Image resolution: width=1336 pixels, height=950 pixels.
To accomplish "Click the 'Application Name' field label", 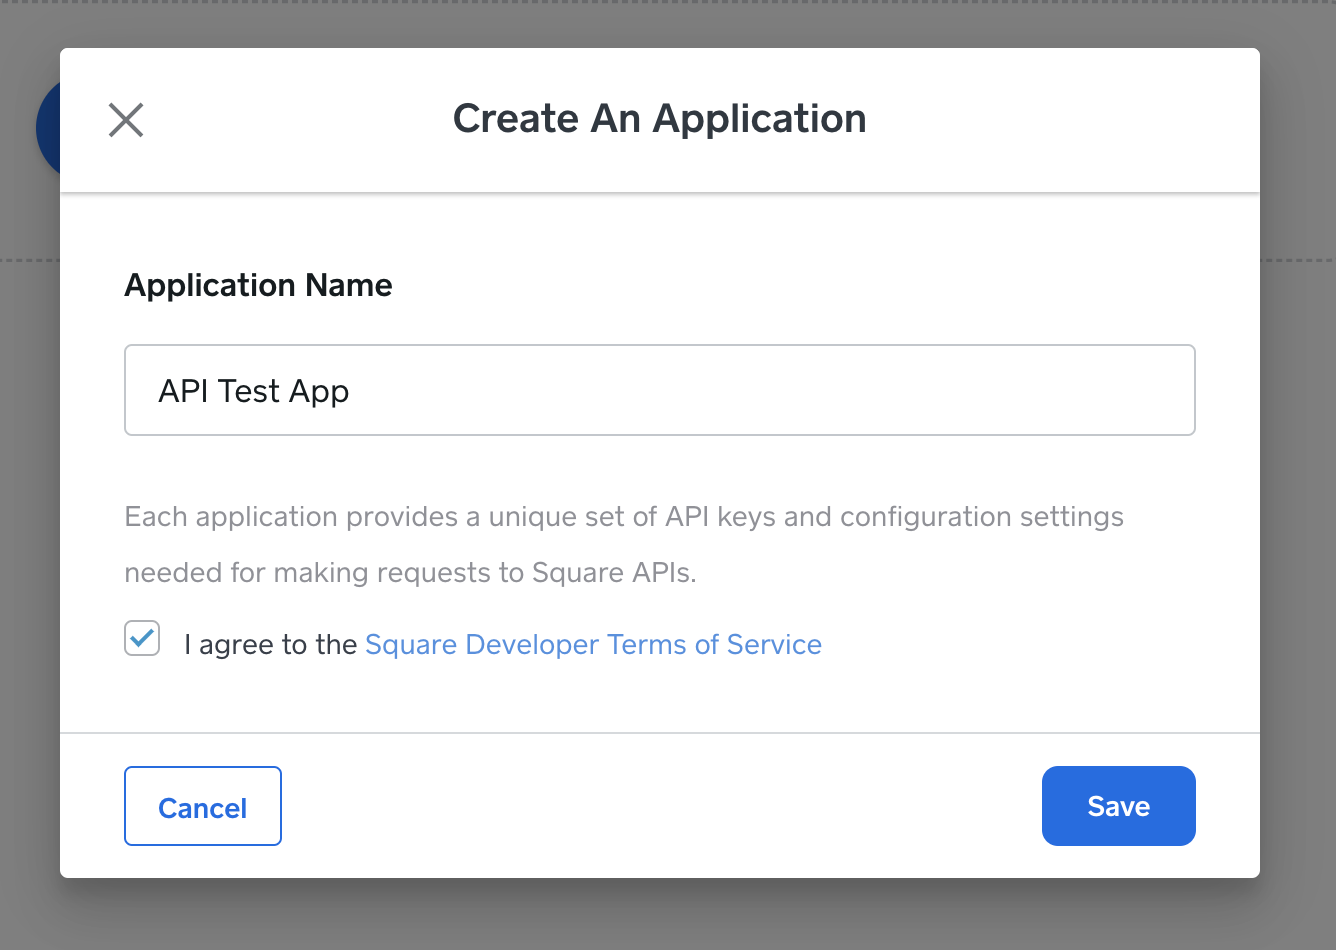I will click(258, 285).
